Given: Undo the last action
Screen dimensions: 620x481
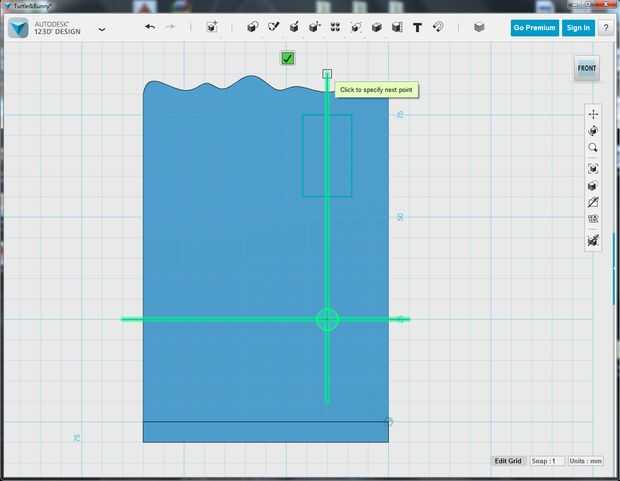Looking at the screenshot, I should [150, 27].
